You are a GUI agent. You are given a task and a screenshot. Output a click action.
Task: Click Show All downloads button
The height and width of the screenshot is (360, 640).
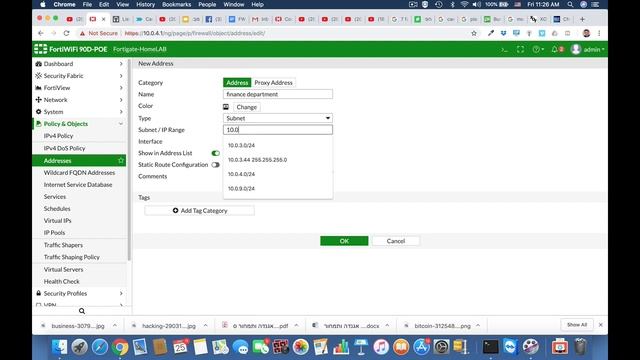pyautogui.click(x=577, y=325)
